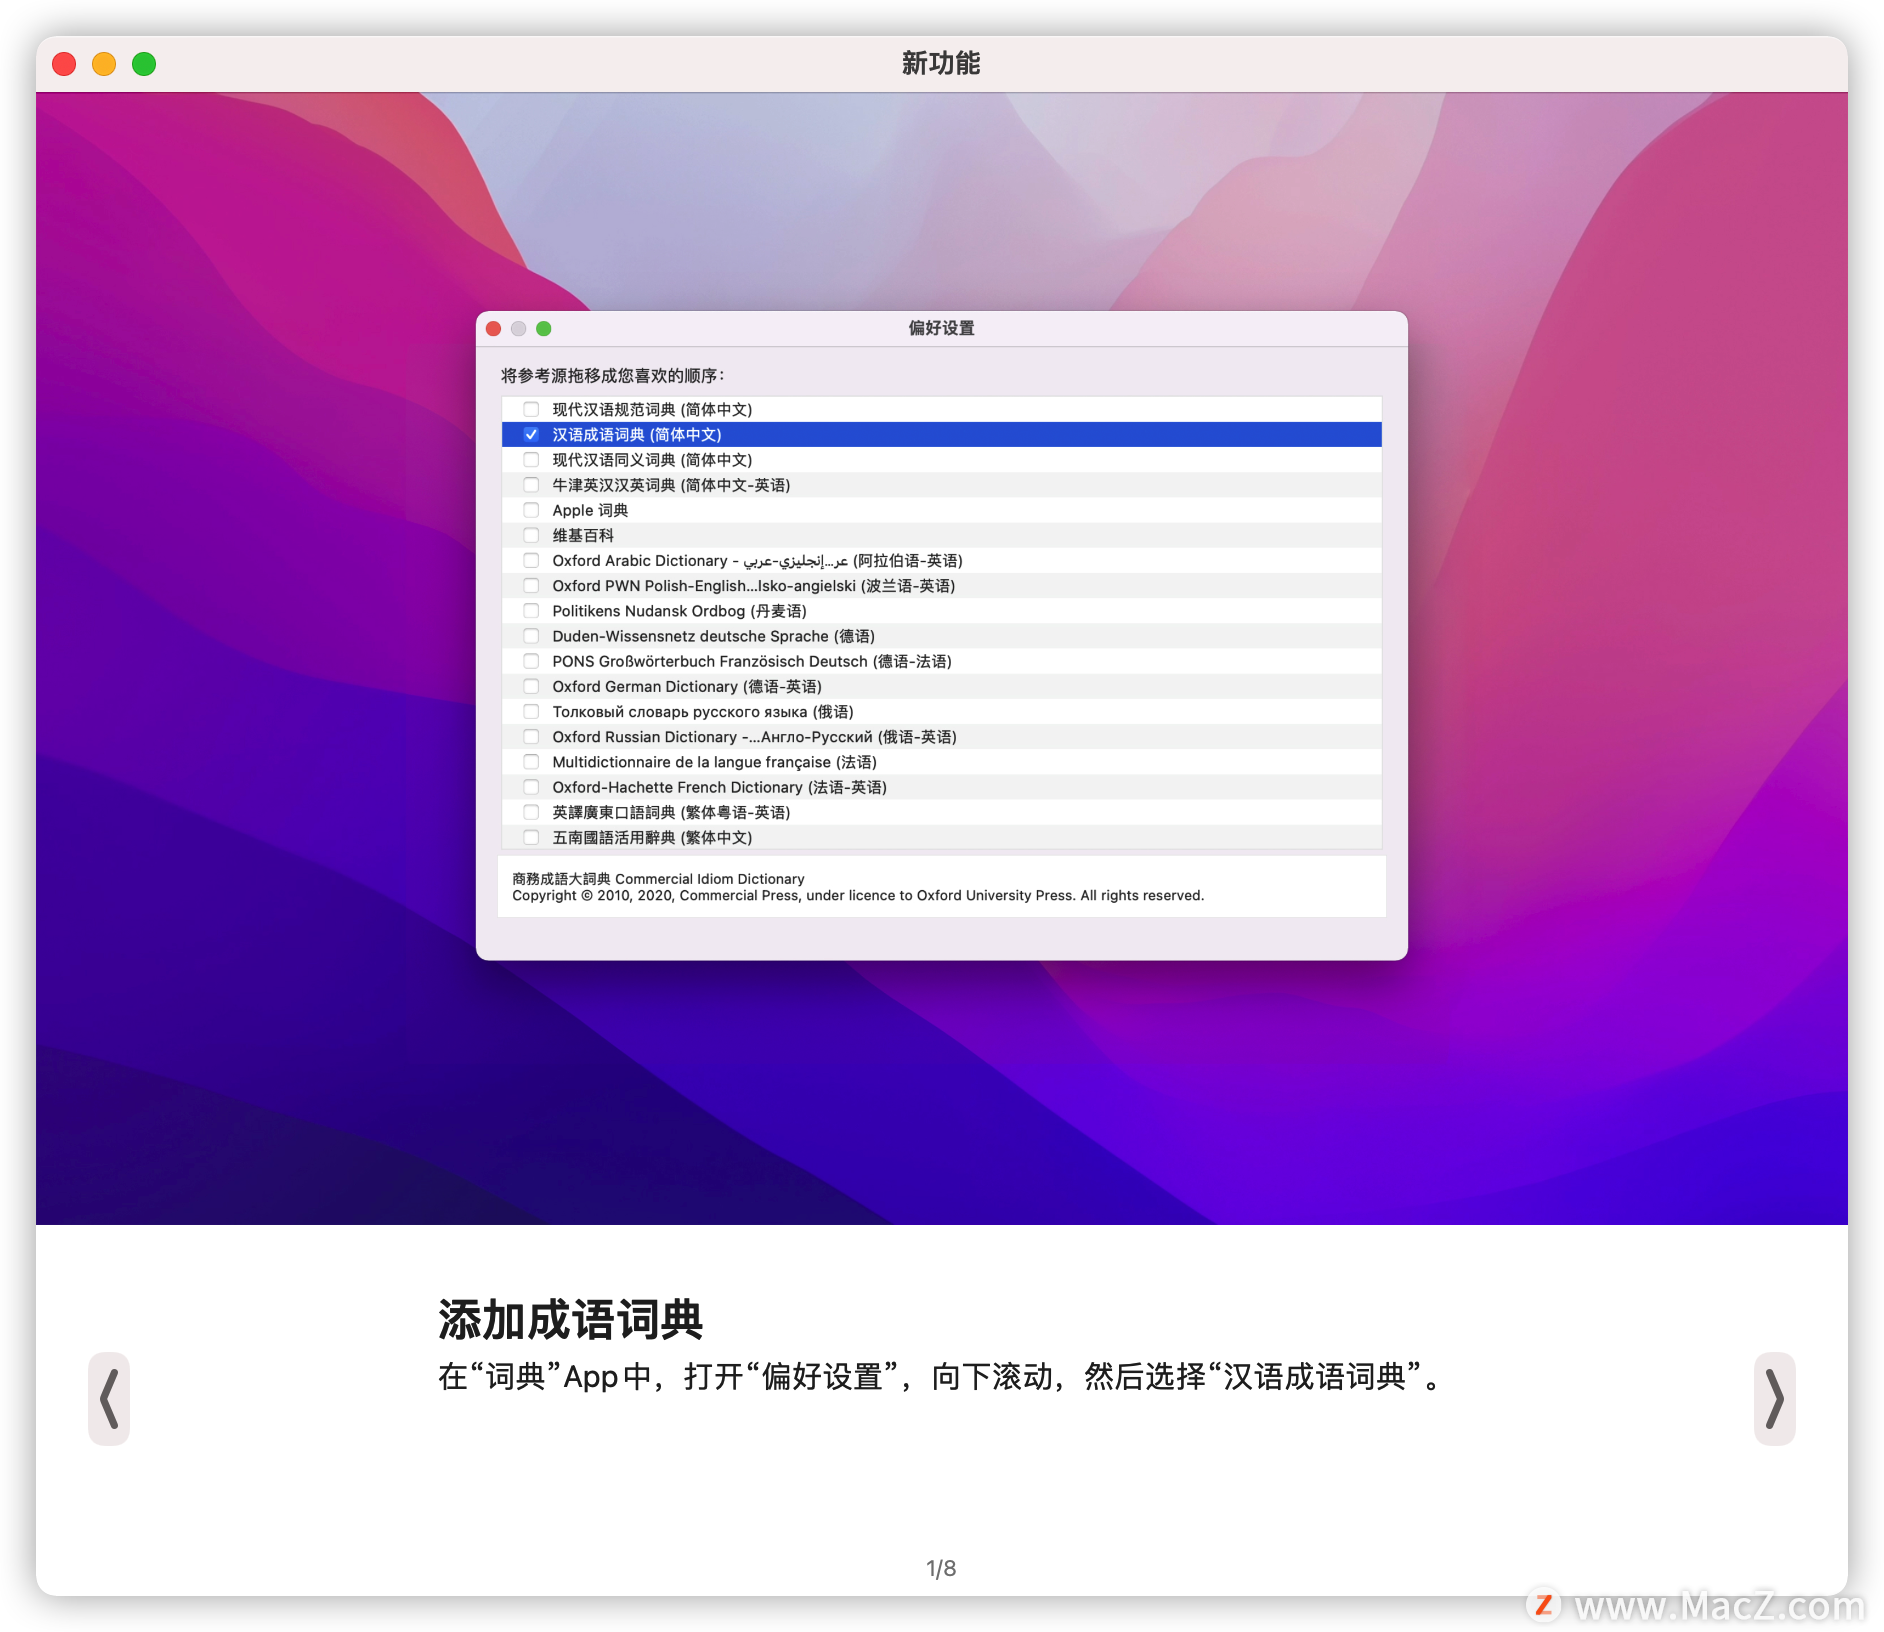Viewport: 1884px width, 1632px height.
Task: Check the Oxford Arabic Dictionary box
Action: [531, 560]
